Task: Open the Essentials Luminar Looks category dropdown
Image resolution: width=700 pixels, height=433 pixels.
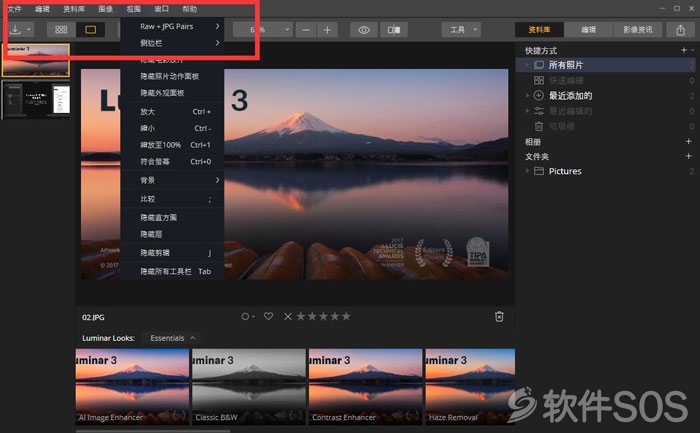Action: [x=172, y=338]
